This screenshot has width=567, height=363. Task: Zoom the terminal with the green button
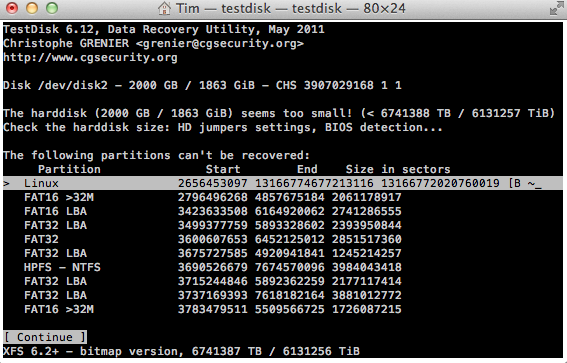[52, 8]
